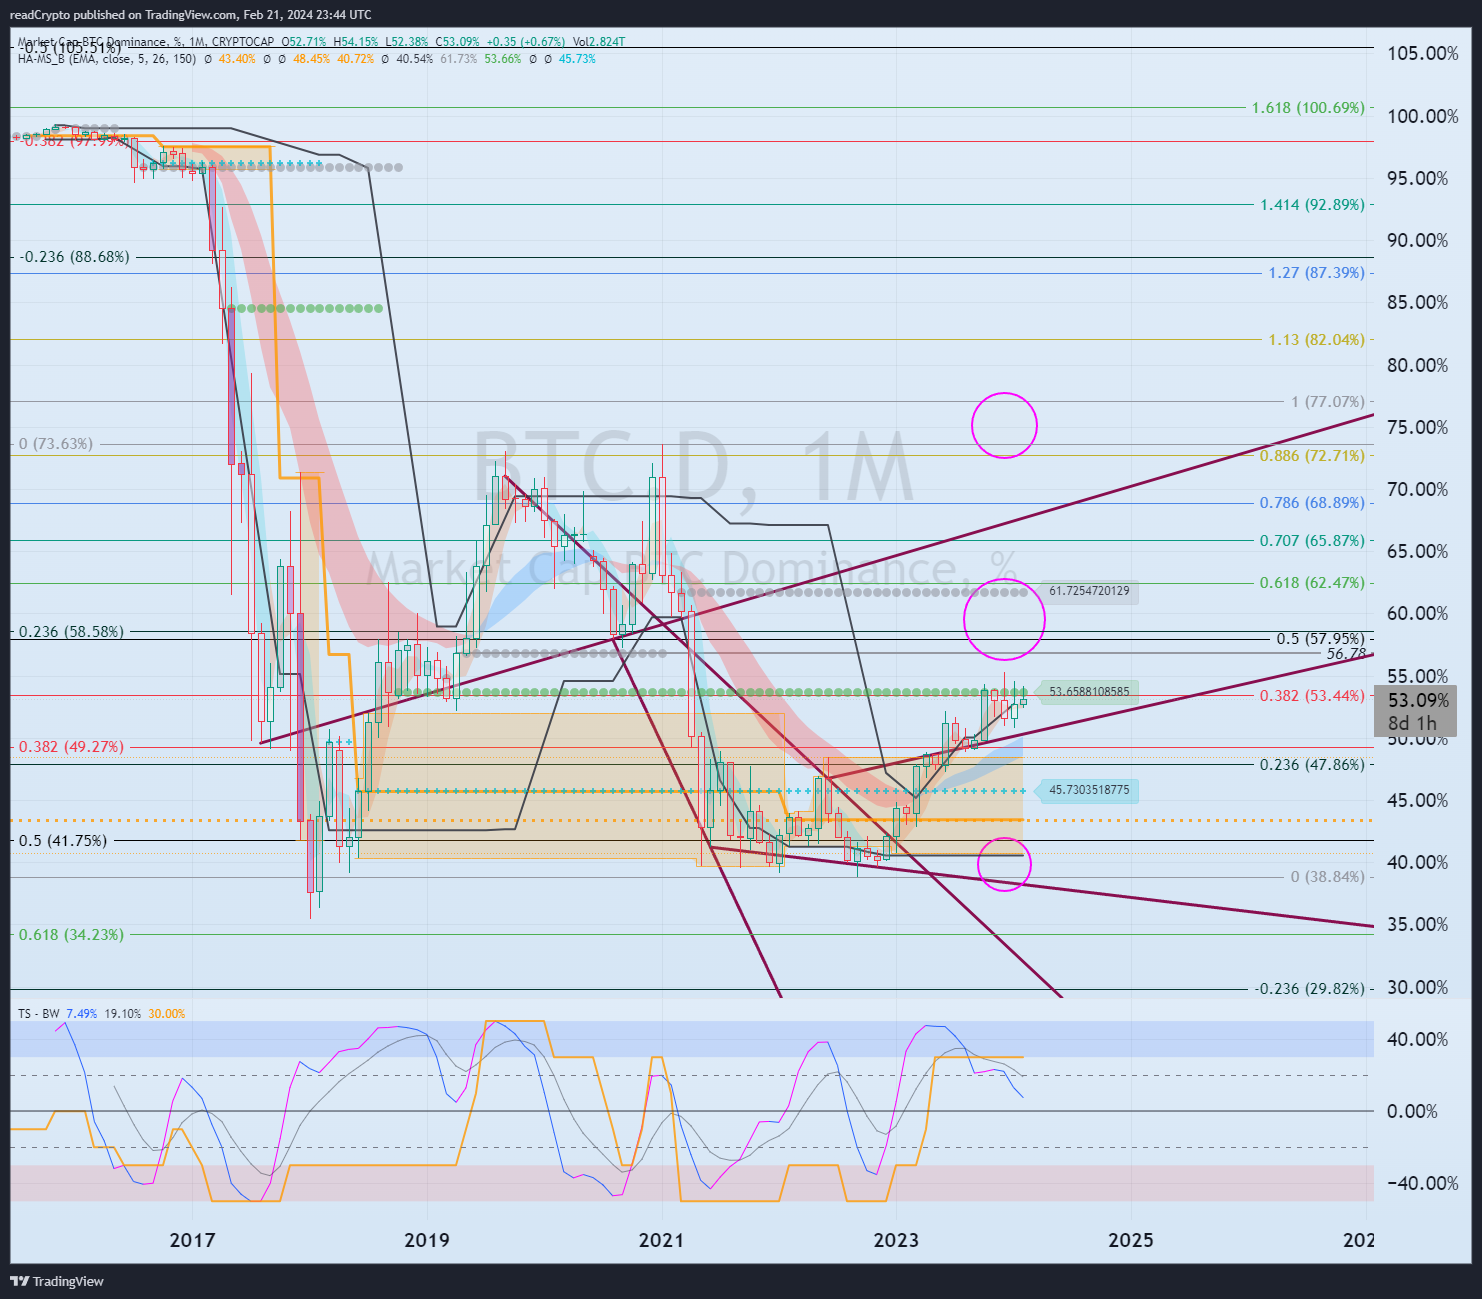Click the 0.786 (68.89%) Fibonacci label
This screenshot has height=1299, width=1482.
[x=1312, y=503]
